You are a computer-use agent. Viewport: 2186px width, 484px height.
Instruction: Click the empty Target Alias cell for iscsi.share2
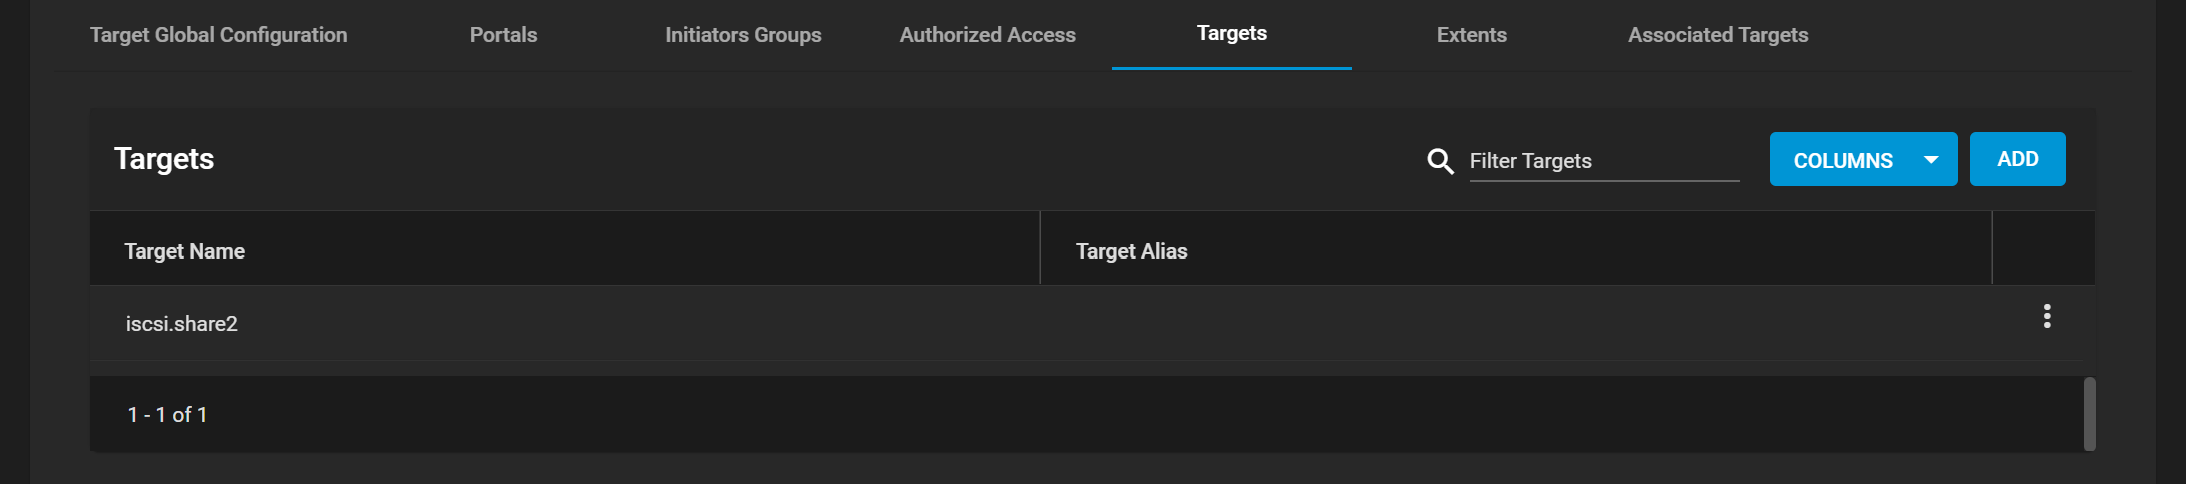click(x=1516, y=323)
